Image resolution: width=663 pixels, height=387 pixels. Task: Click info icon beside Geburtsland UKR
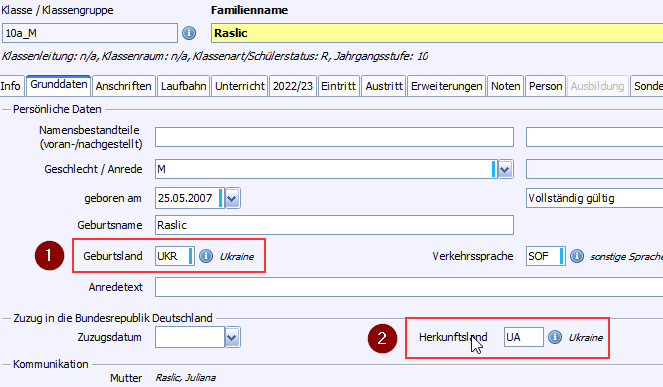pos(206,256)
